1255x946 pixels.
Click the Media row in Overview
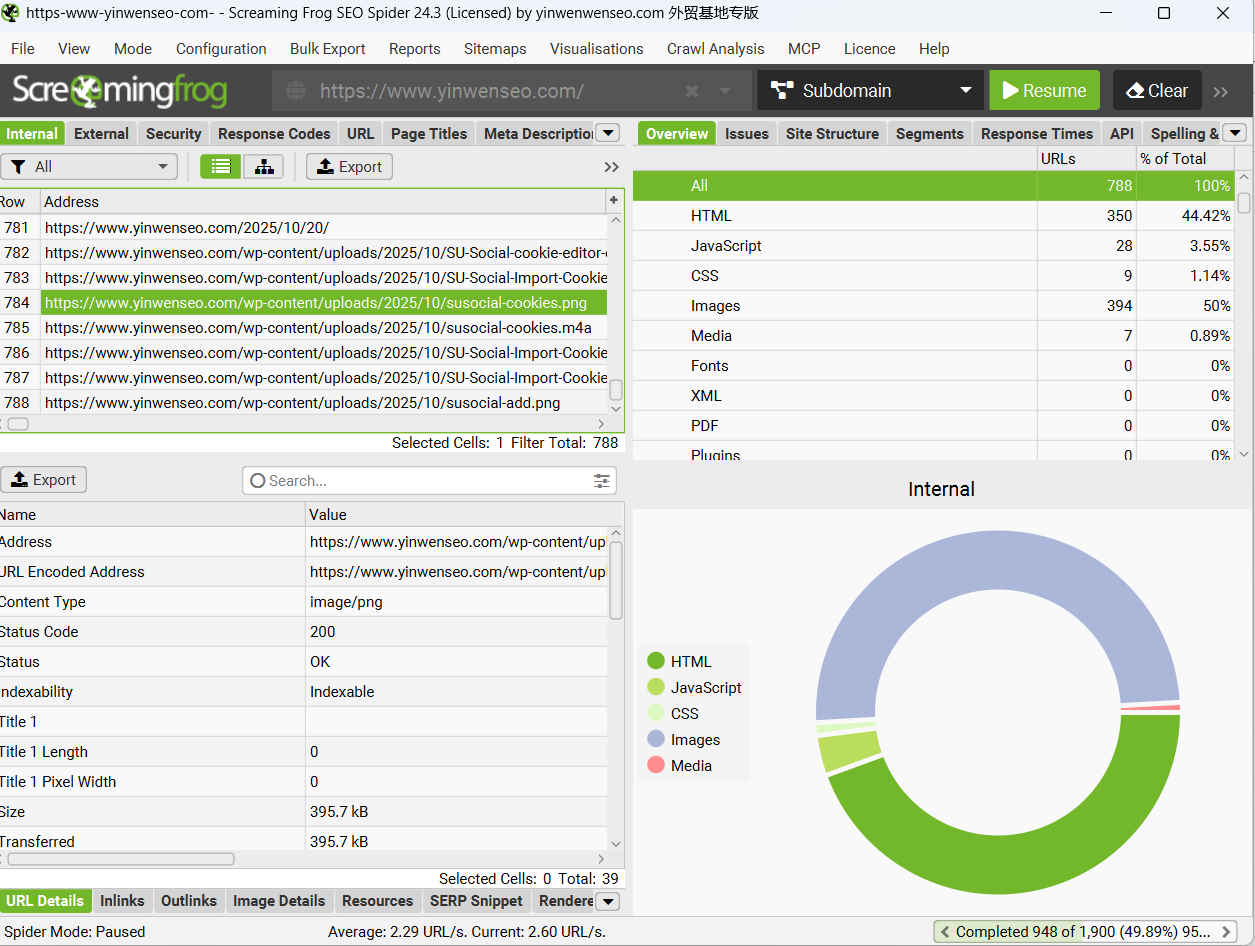[x=934, y=336]
